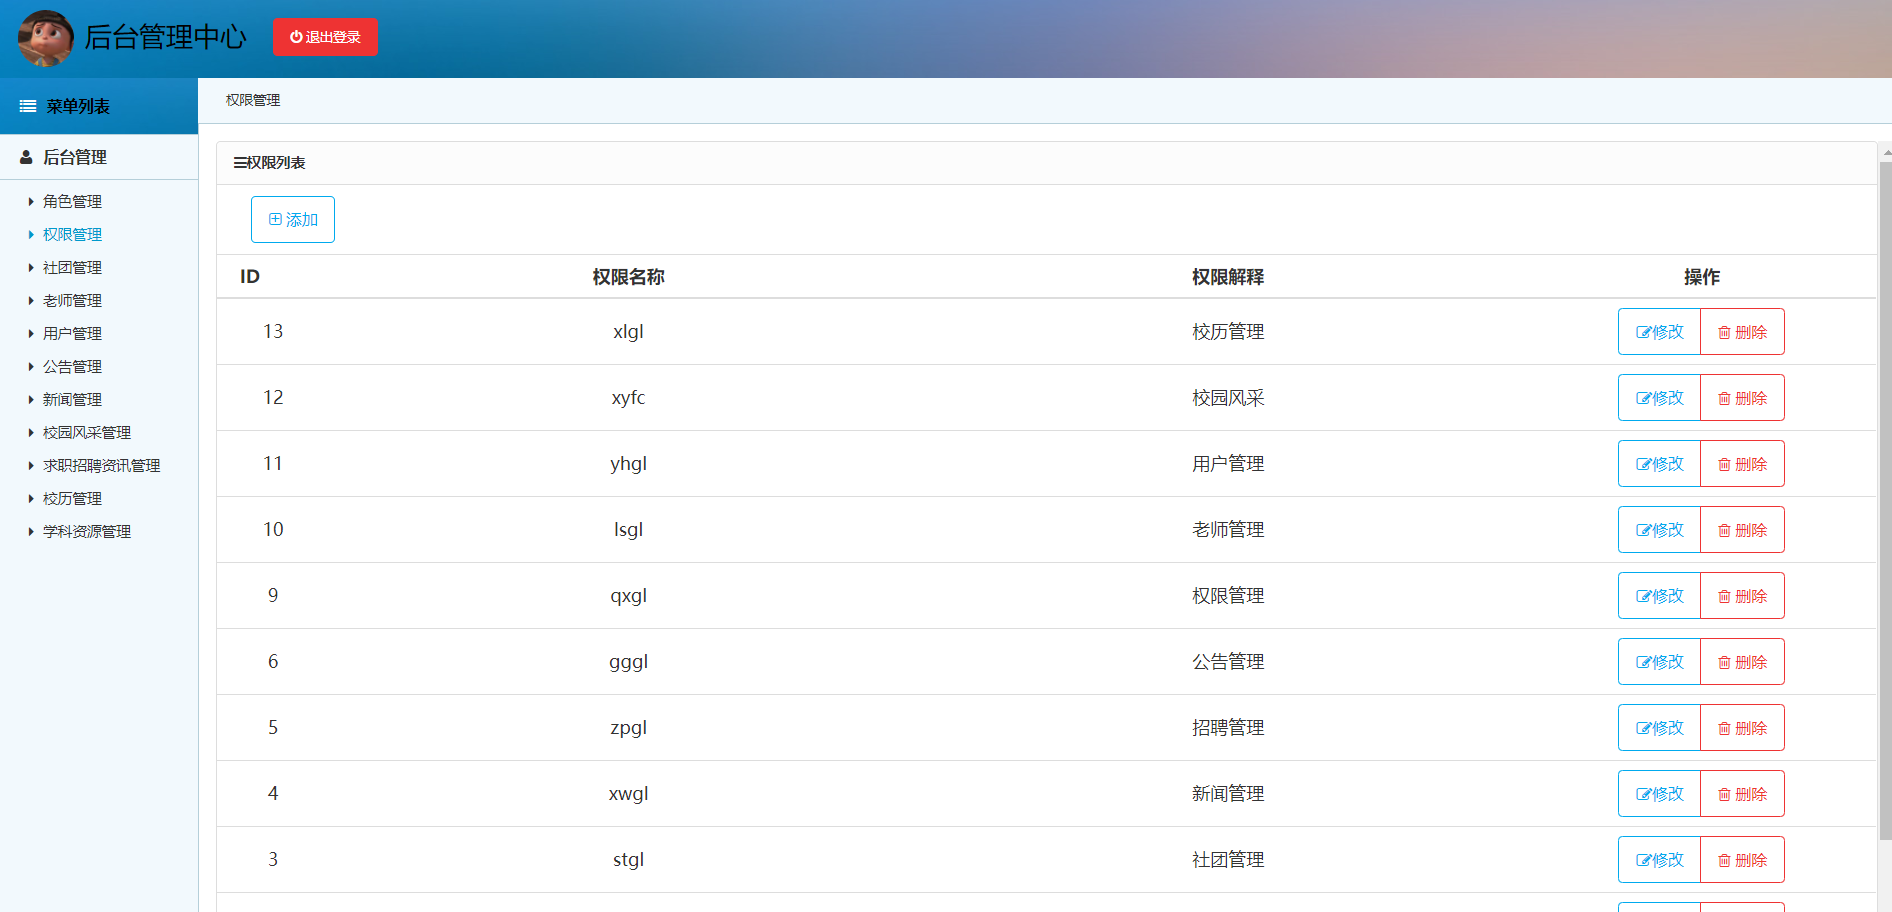Open 老师管理 menu item

coord(72,300)
